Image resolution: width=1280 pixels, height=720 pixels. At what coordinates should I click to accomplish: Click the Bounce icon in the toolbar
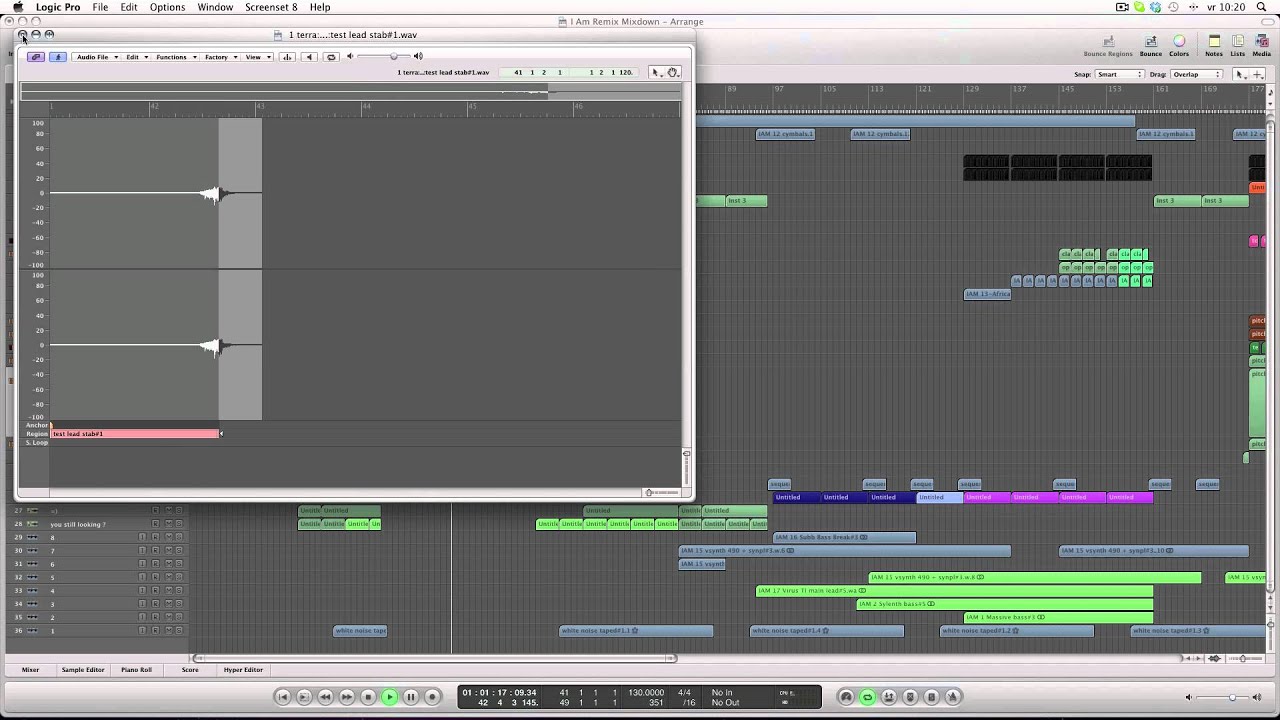[1151, 46]
